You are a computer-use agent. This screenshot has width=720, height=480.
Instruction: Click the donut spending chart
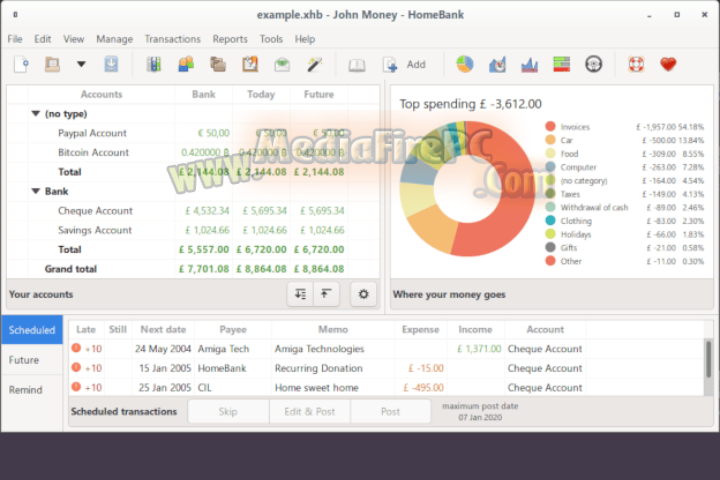467,188
